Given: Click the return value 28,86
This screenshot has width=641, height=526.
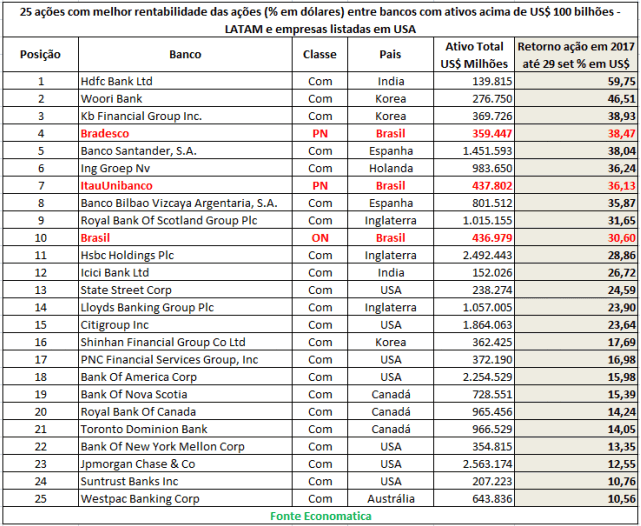Looking at the screenshot, I should point(576,255).
